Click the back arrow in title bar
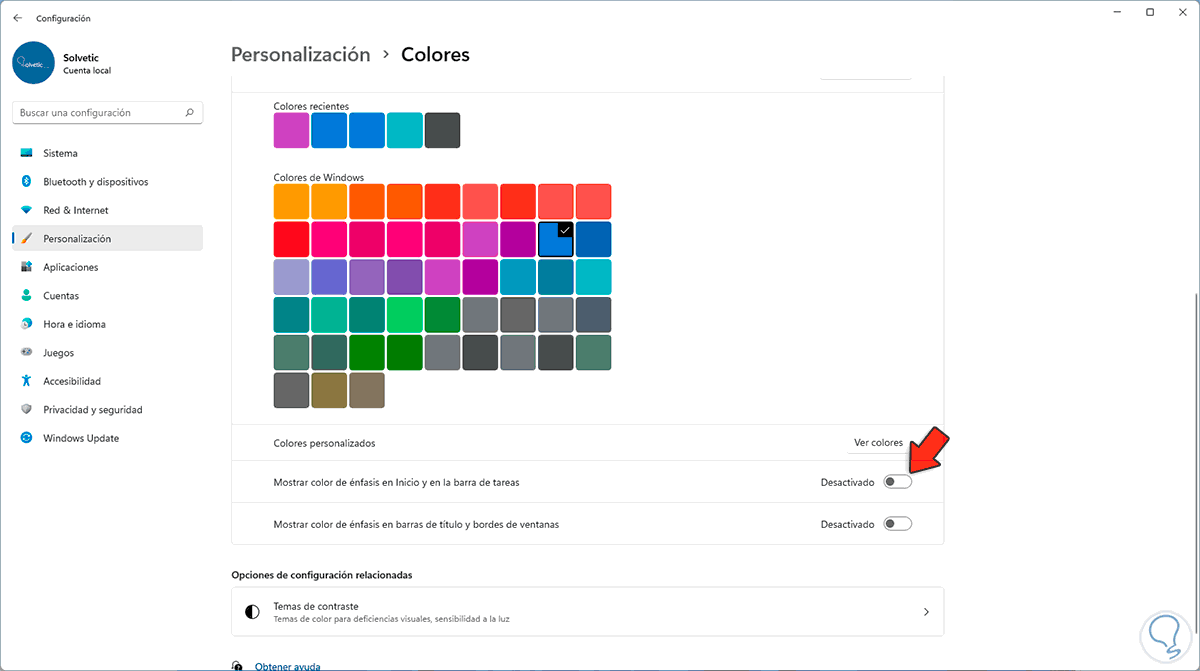This screenshot has height=671, width=1200. click(x=17, y=18)
